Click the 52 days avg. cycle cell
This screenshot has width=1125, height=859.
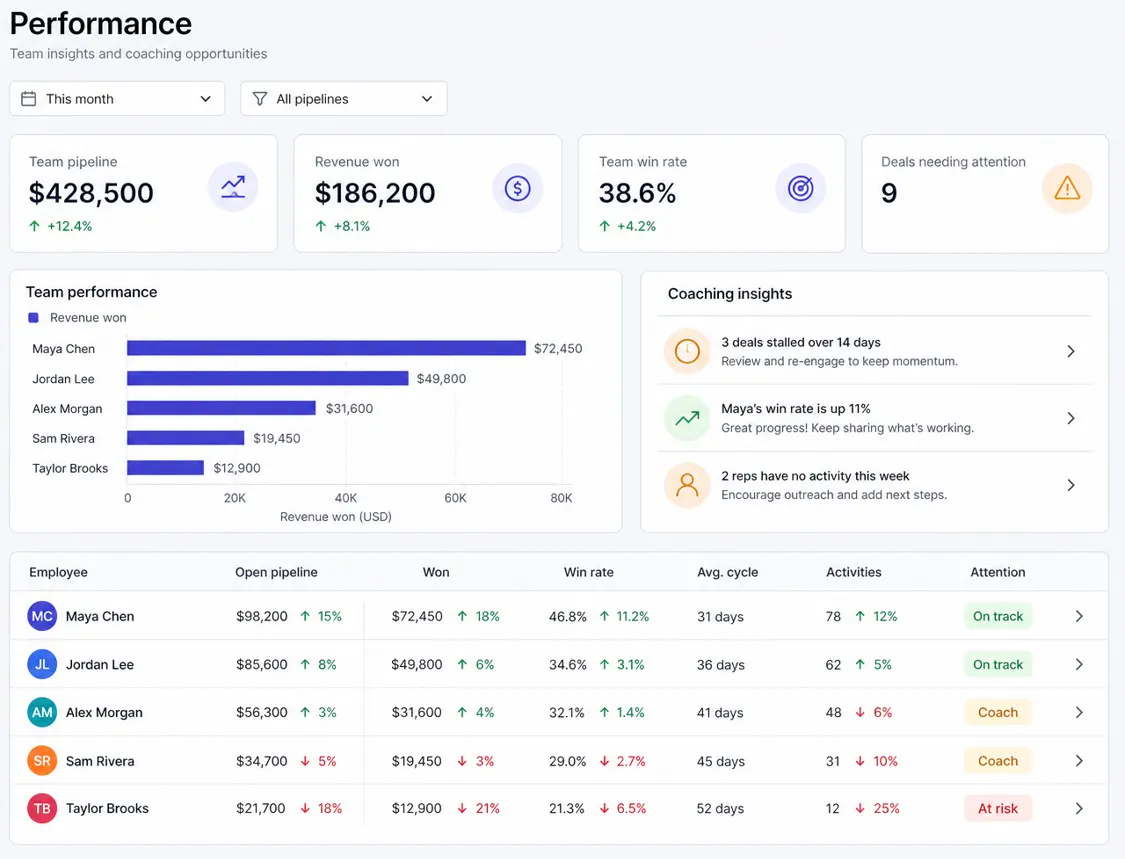pyautogui.click(x=720, y=809)
